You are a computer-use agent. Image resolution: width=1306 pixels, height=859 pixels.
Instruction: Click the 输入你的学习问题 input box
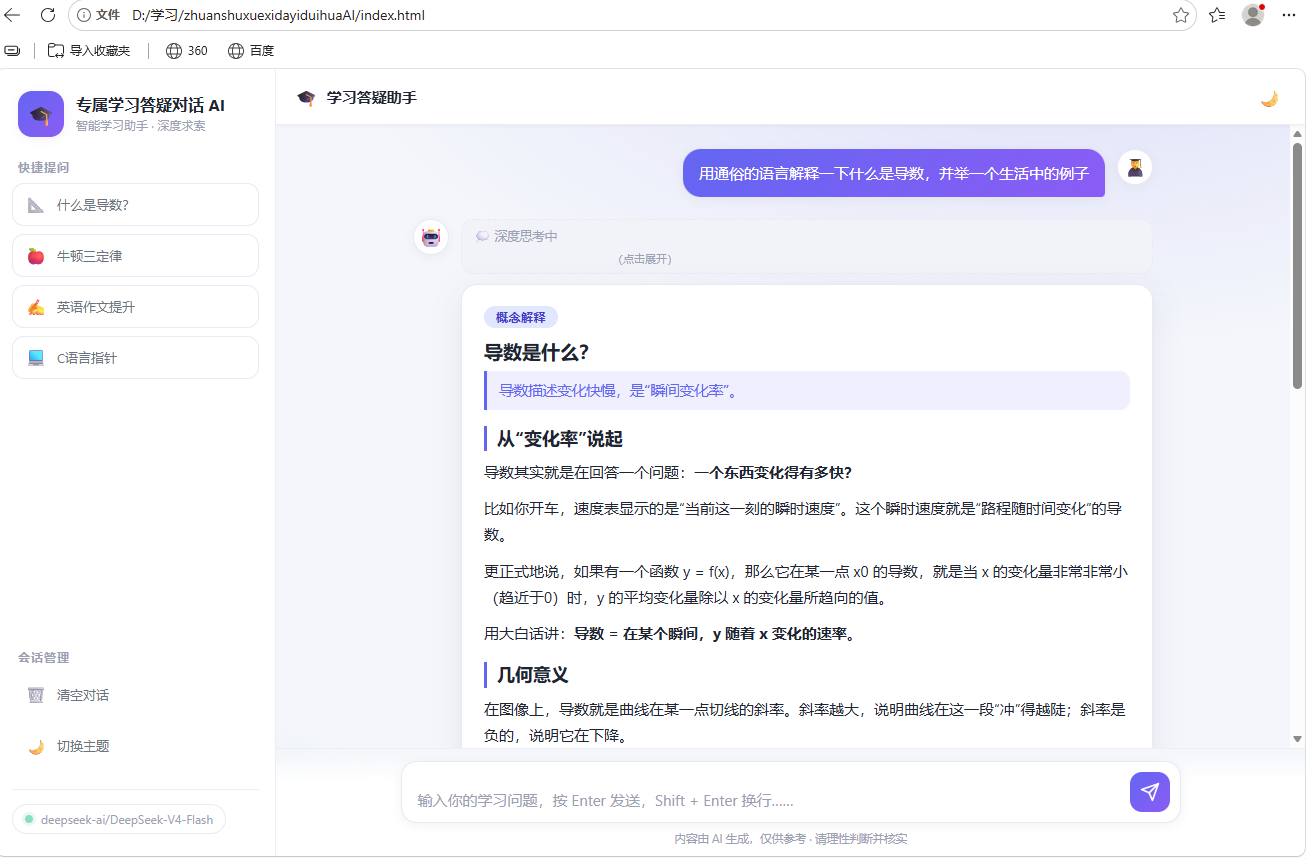pyautogui.click(x=768, y=800)
